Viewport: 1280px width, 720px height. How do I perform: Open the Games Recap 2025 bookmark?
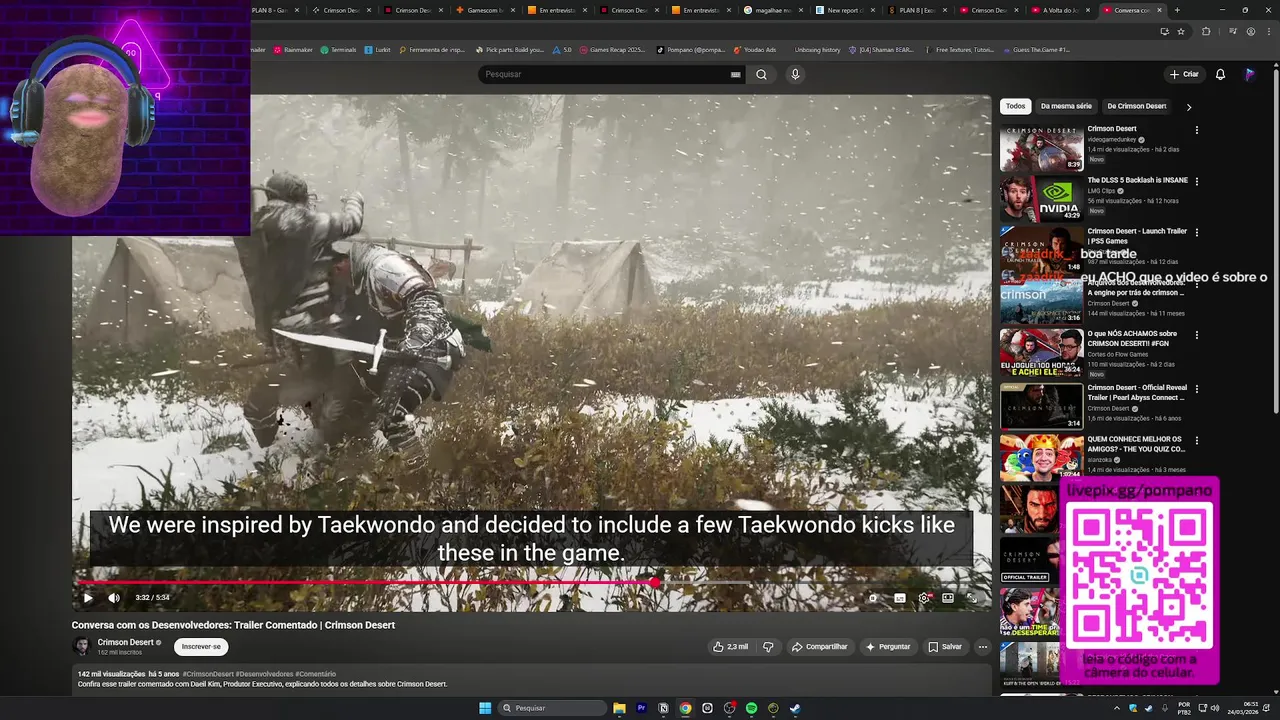tap(613, 49)
